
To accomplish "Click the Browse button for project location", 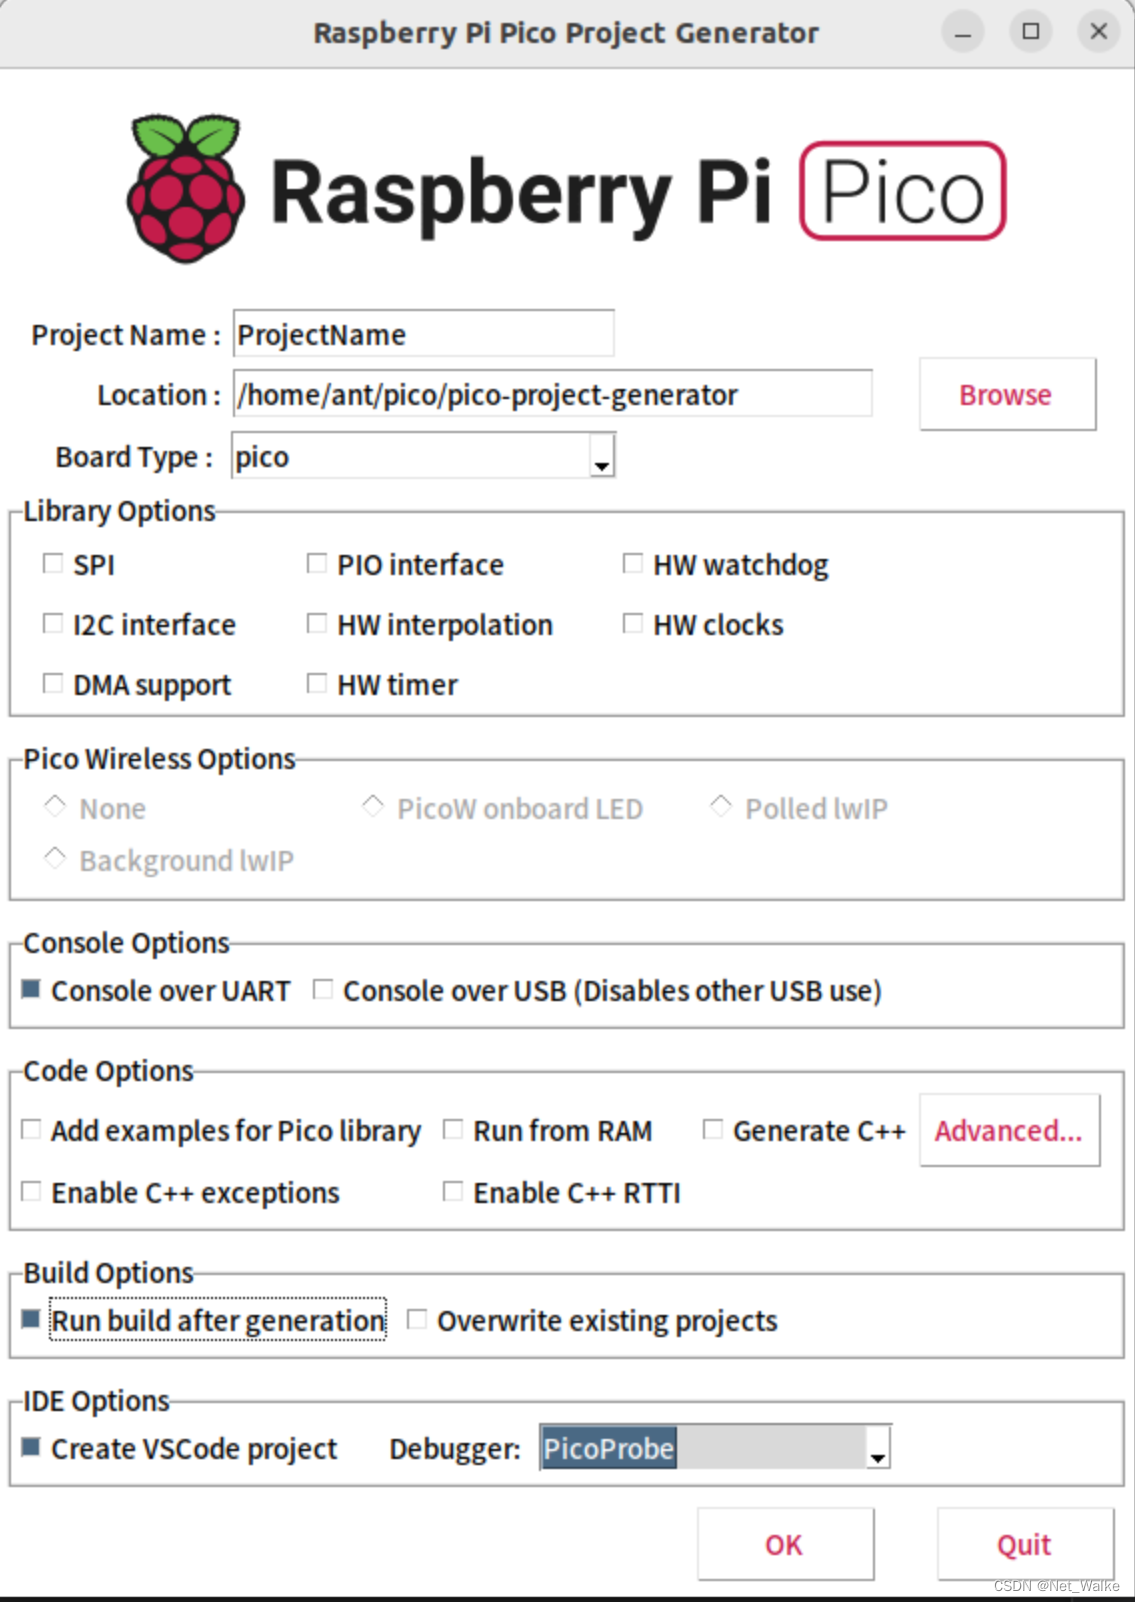I will [x=1006, y=394].
